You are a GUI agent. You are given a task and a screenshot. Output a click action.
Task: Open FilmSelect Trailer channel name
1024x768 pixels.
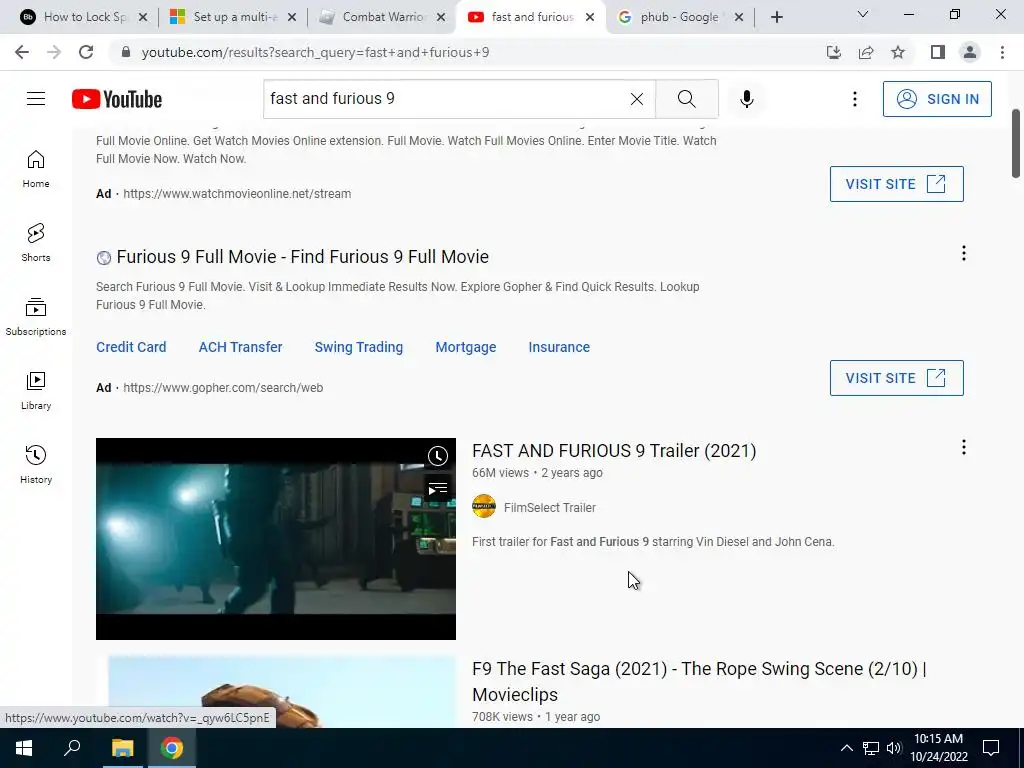click(550, 507)
